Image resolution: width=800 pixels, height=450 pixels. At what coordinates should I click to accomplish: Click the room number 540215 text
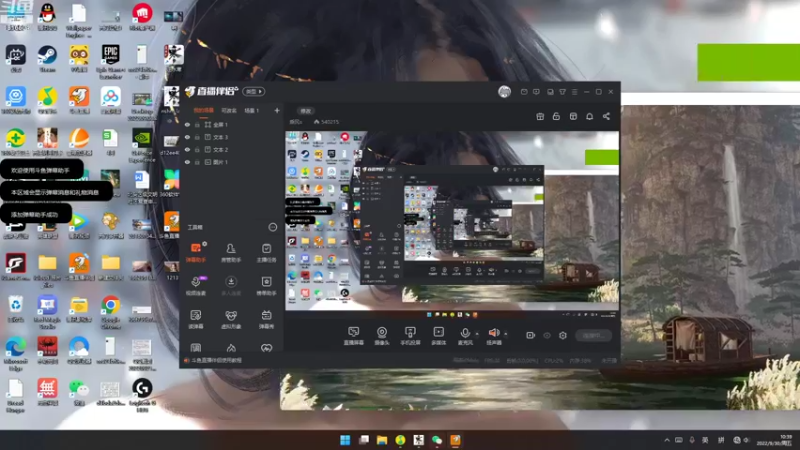tap(330, 122)
